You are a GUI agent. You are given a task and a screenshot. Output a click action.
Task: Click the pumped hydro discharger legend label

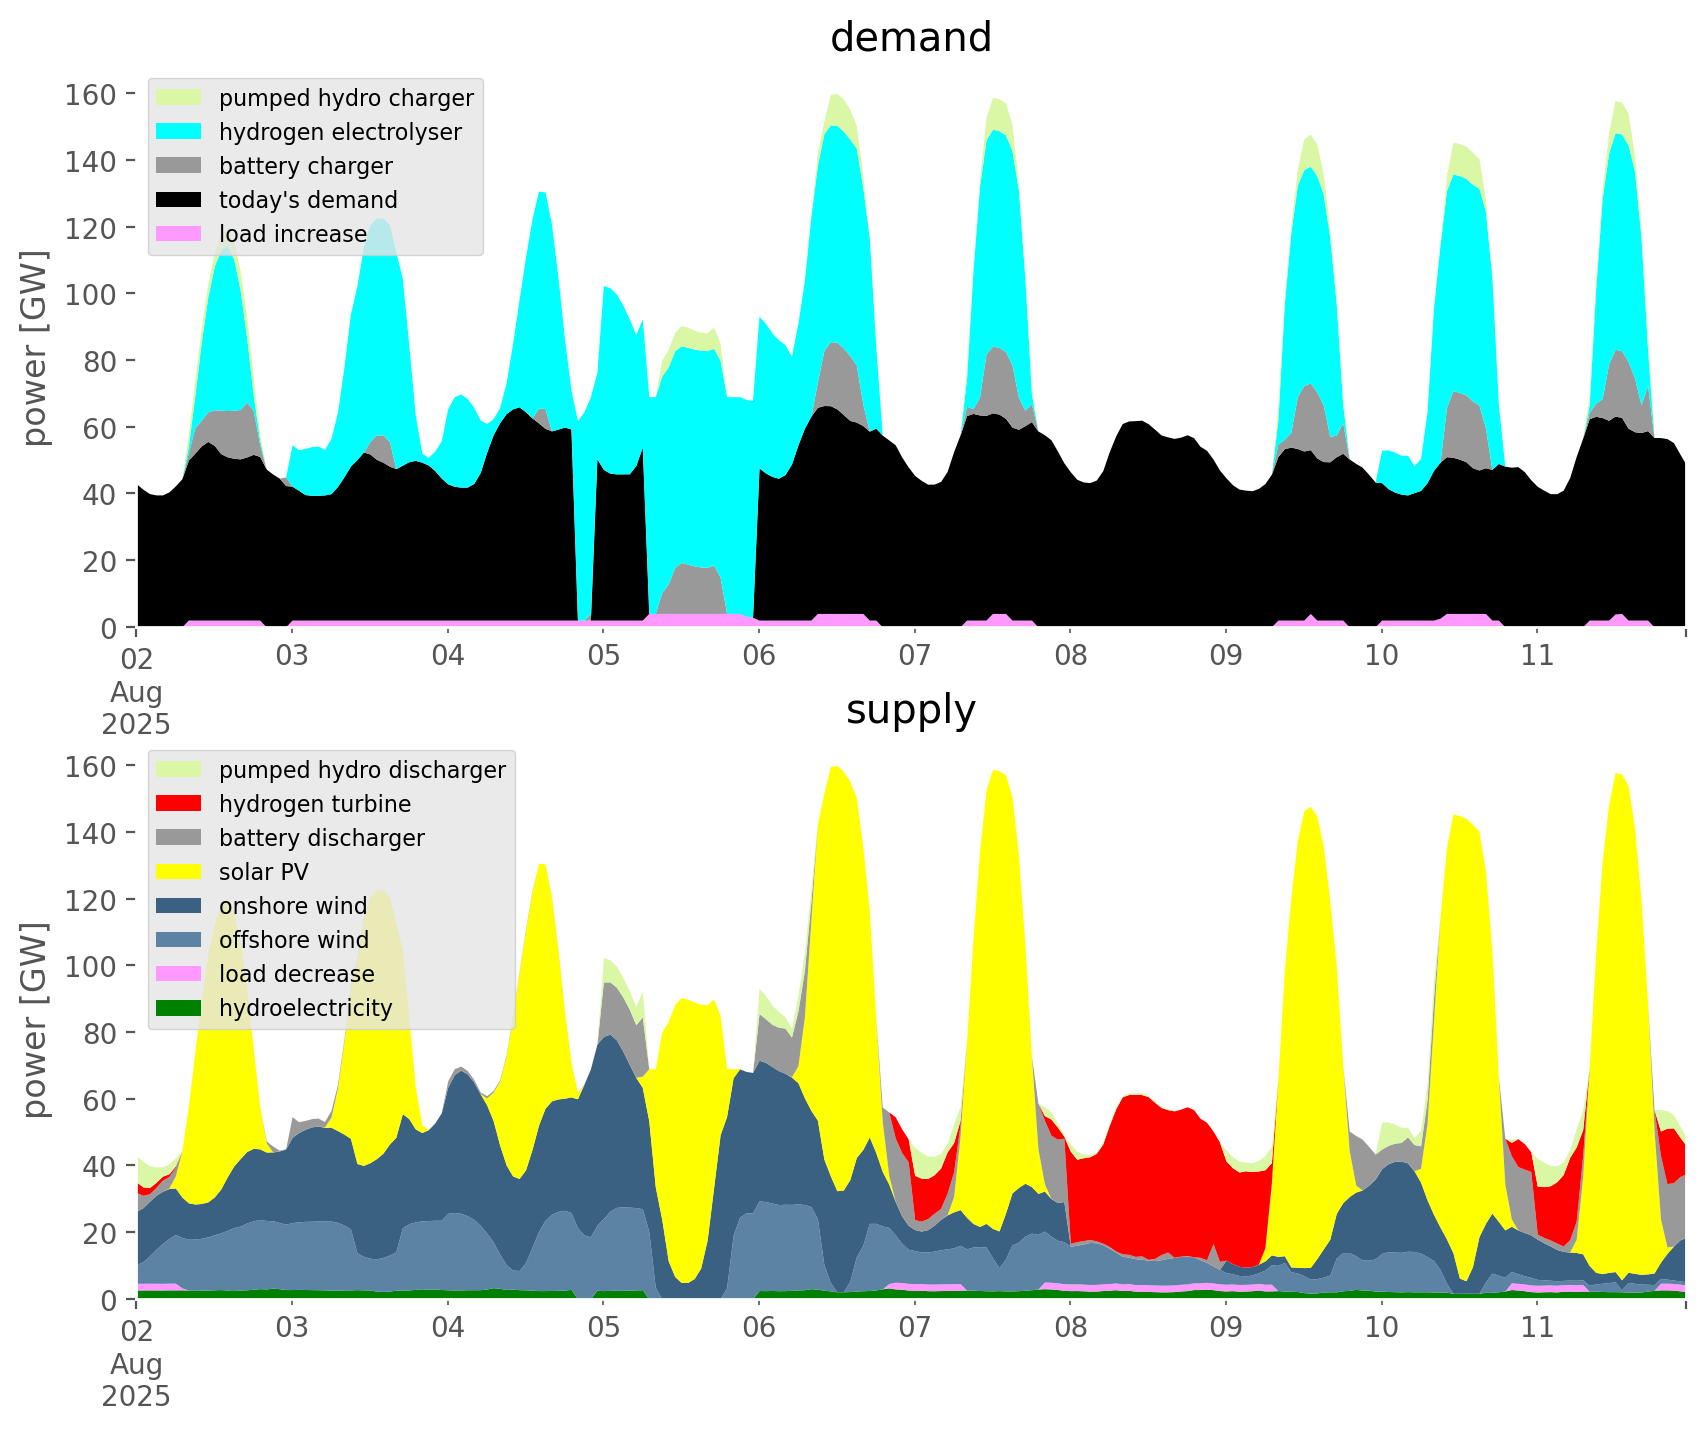(x=362, y=770)
